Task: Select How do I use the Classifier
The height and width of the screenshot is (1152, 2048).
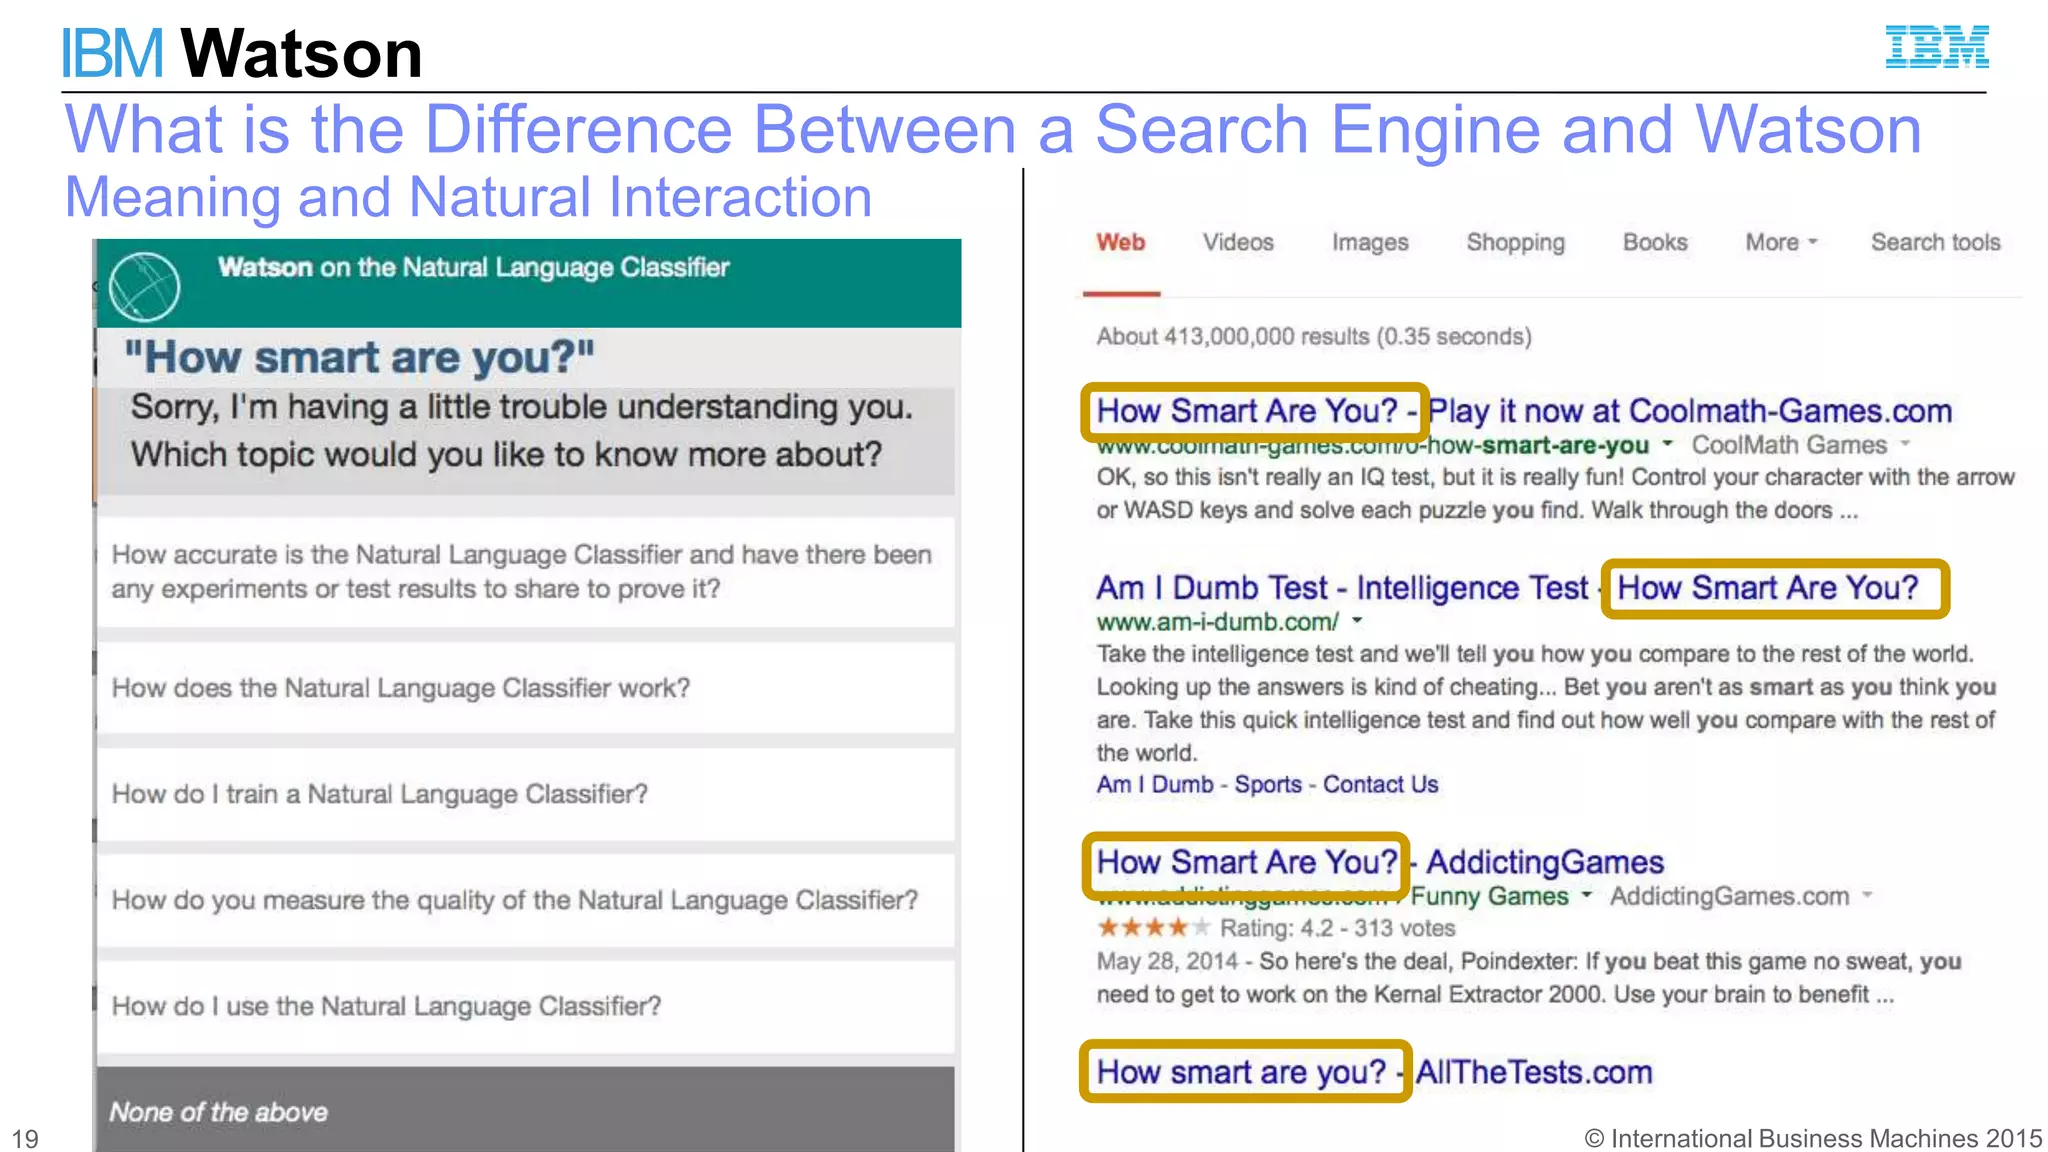Action: pyautogui.click(x=526, y=1006)
